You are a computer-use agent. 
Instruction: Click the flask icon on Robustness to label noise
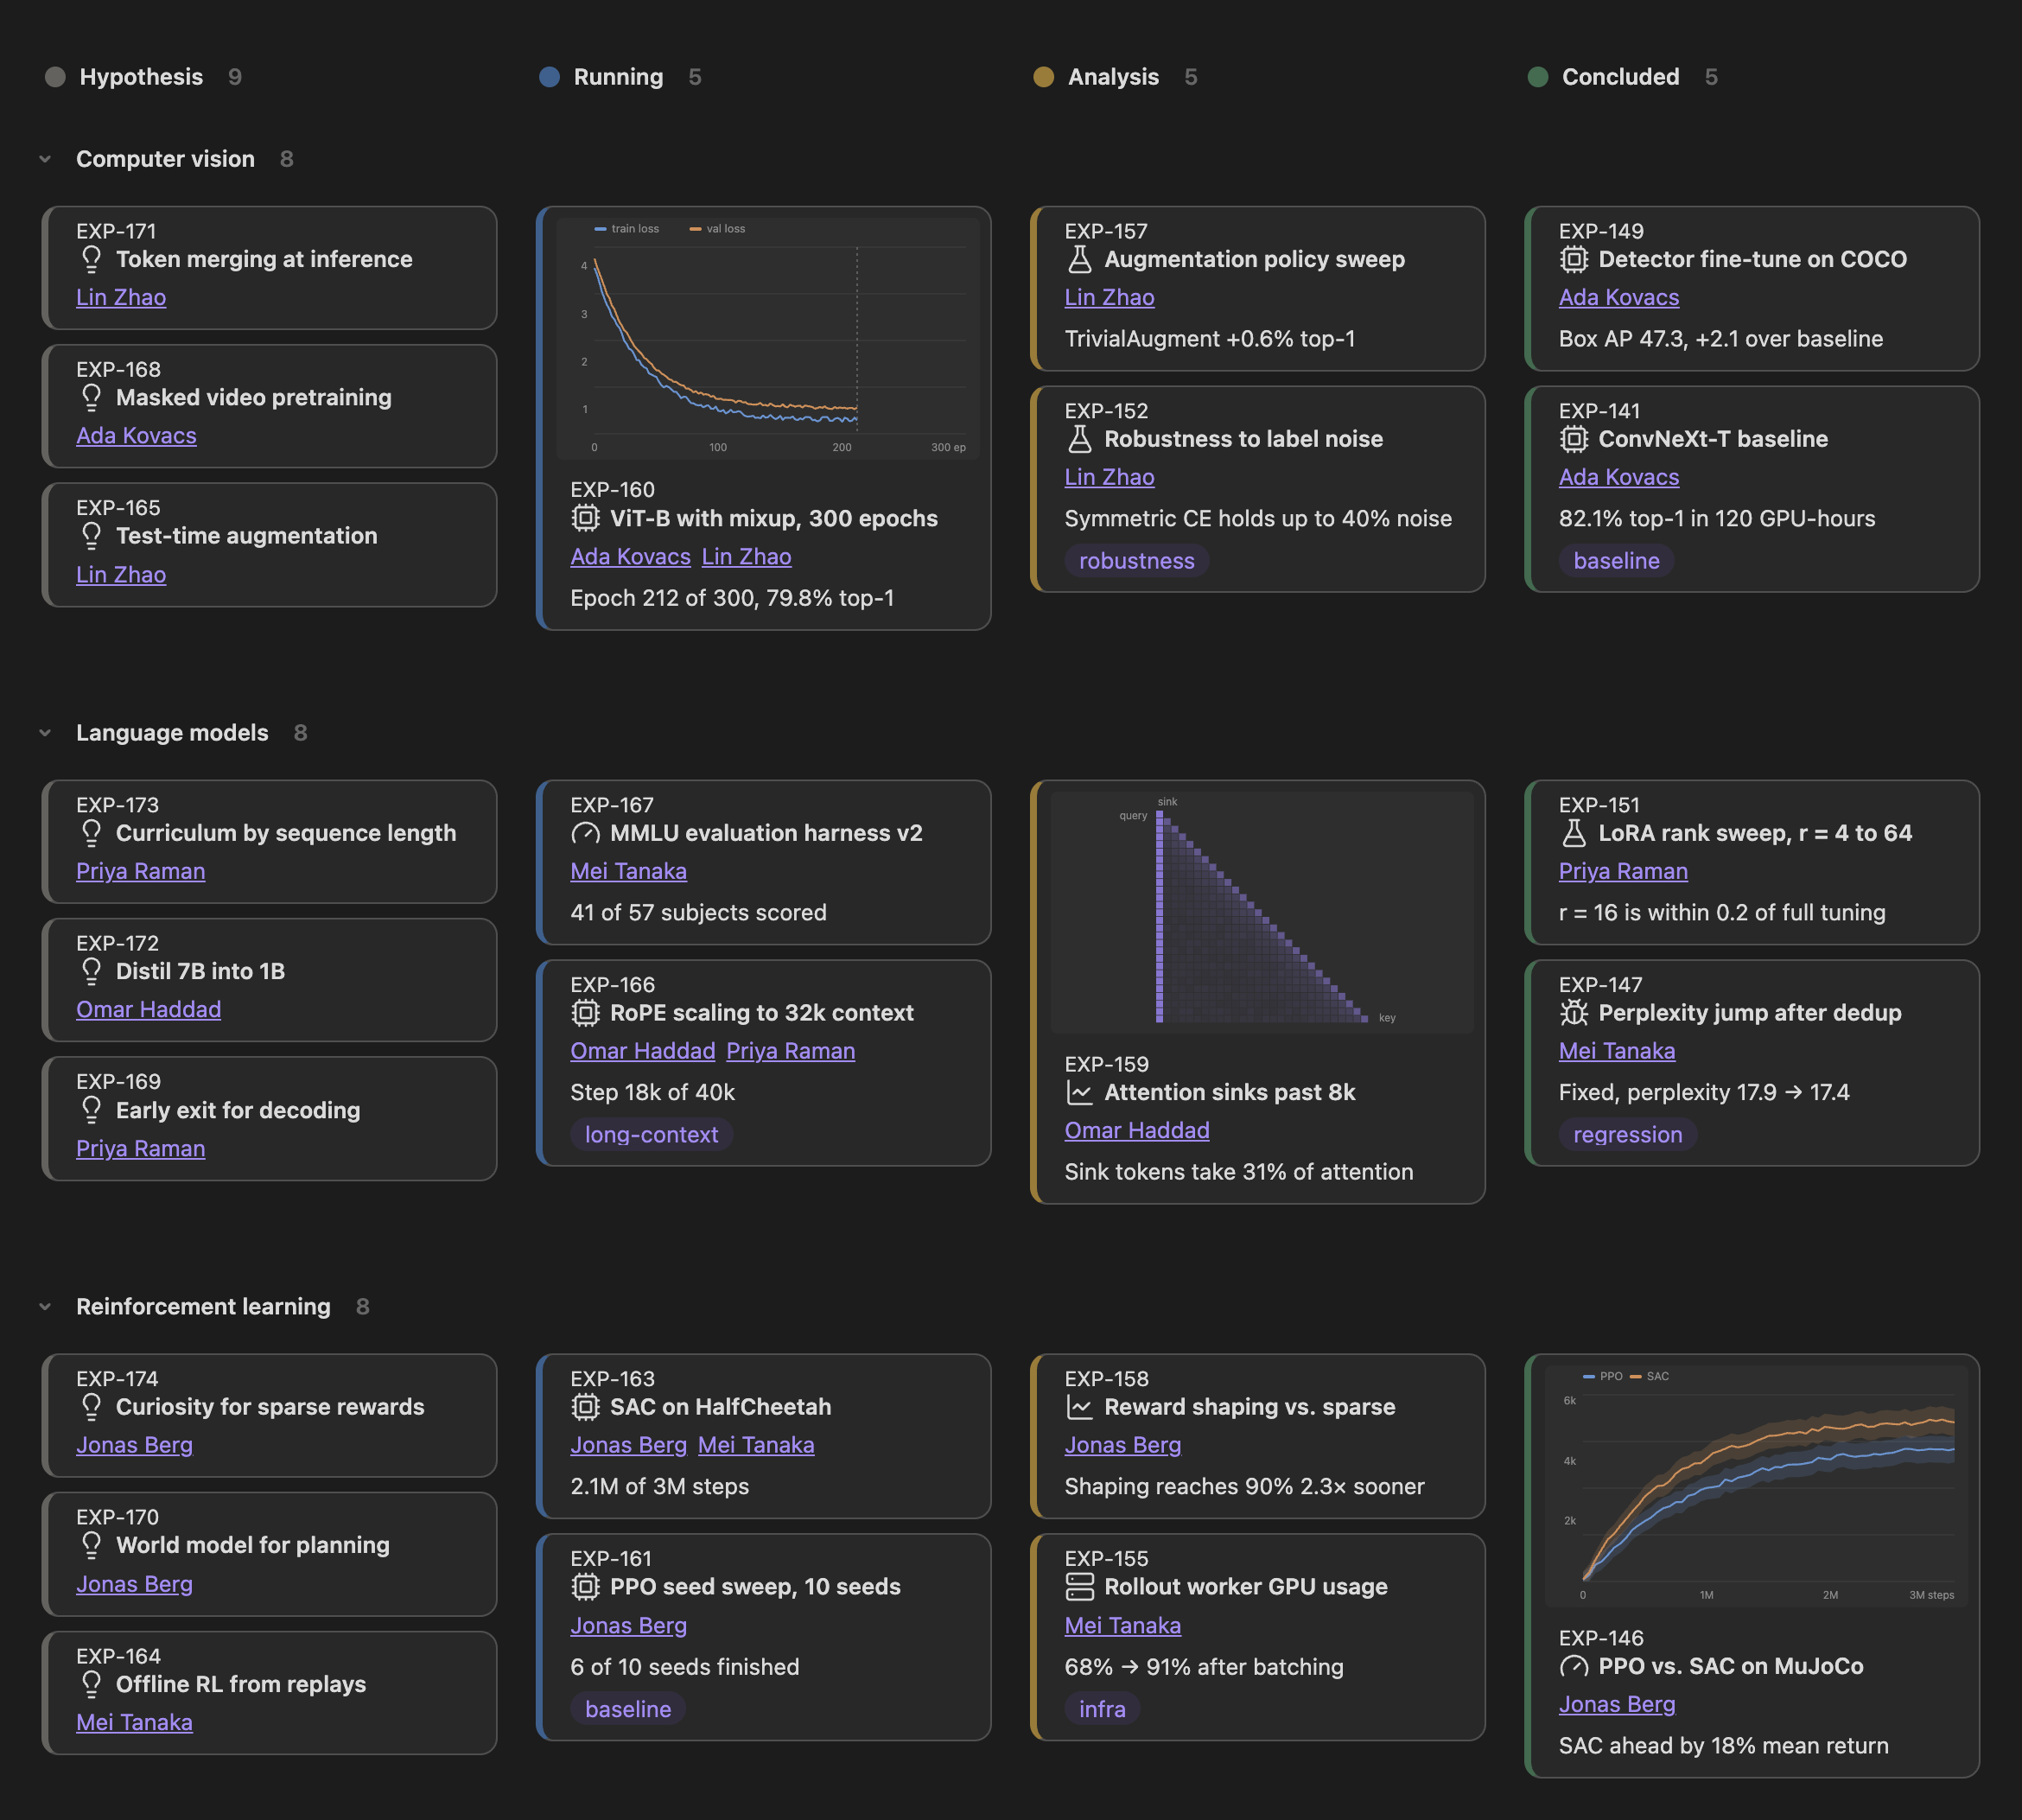(x=1079, y=439)
